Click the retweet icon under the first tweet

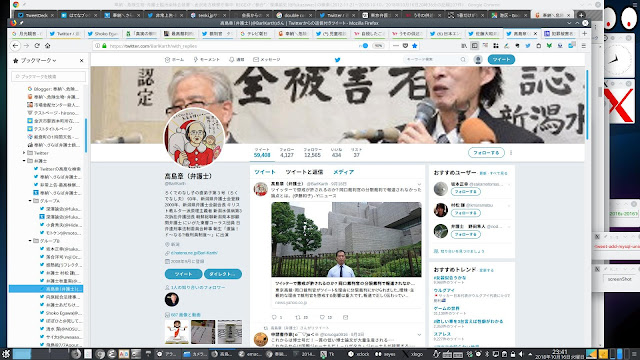pos(298,317)
